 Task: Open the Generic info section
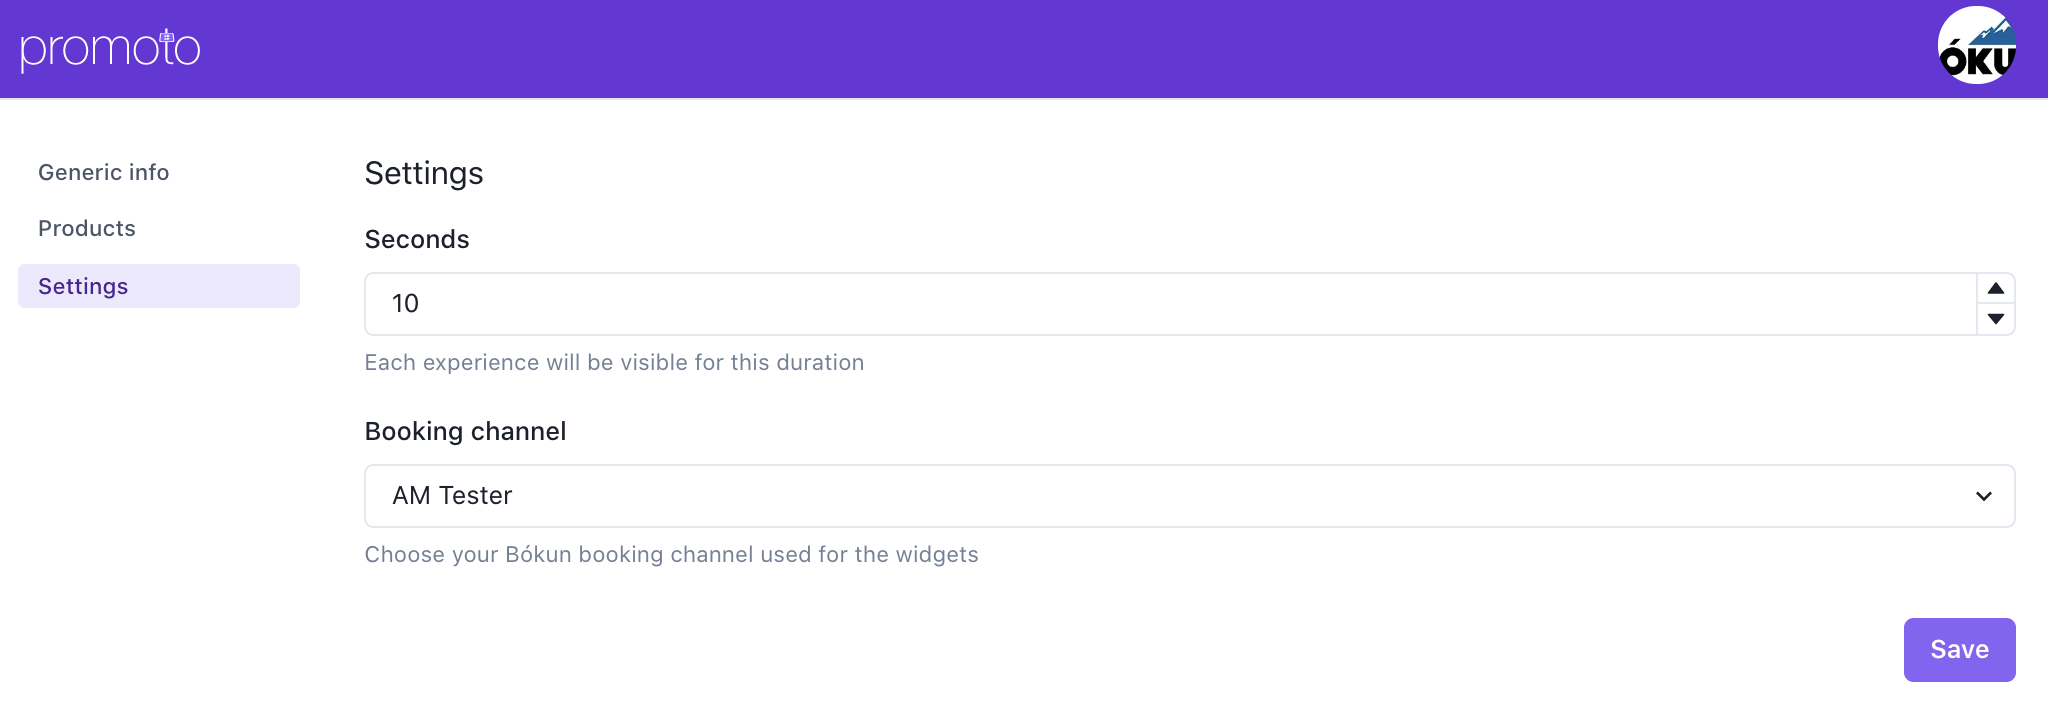(104, 172)
